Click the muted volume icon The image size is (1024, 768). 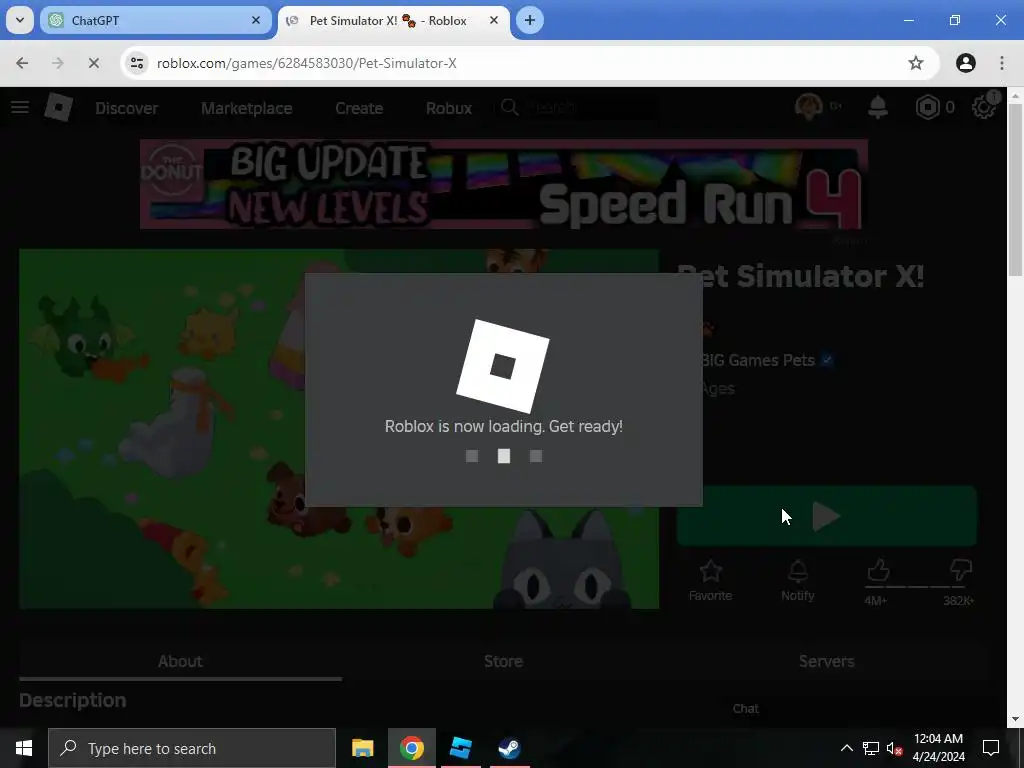coord(894,748)
